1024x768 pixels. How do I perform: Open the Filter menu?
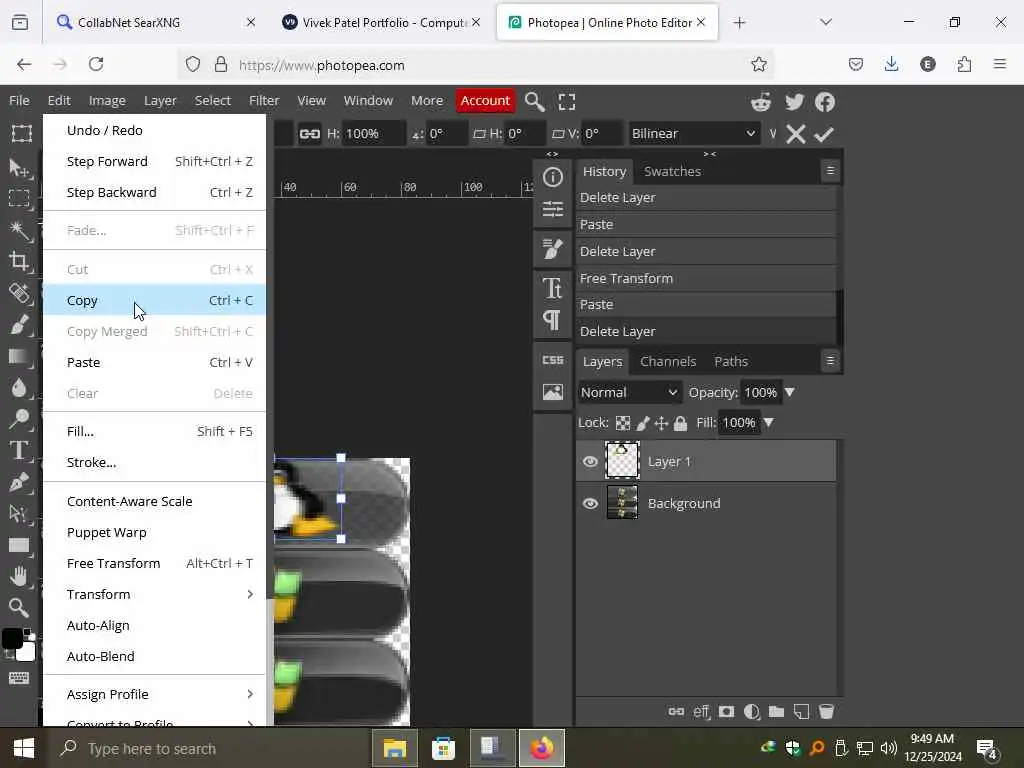tap(264, 101)
